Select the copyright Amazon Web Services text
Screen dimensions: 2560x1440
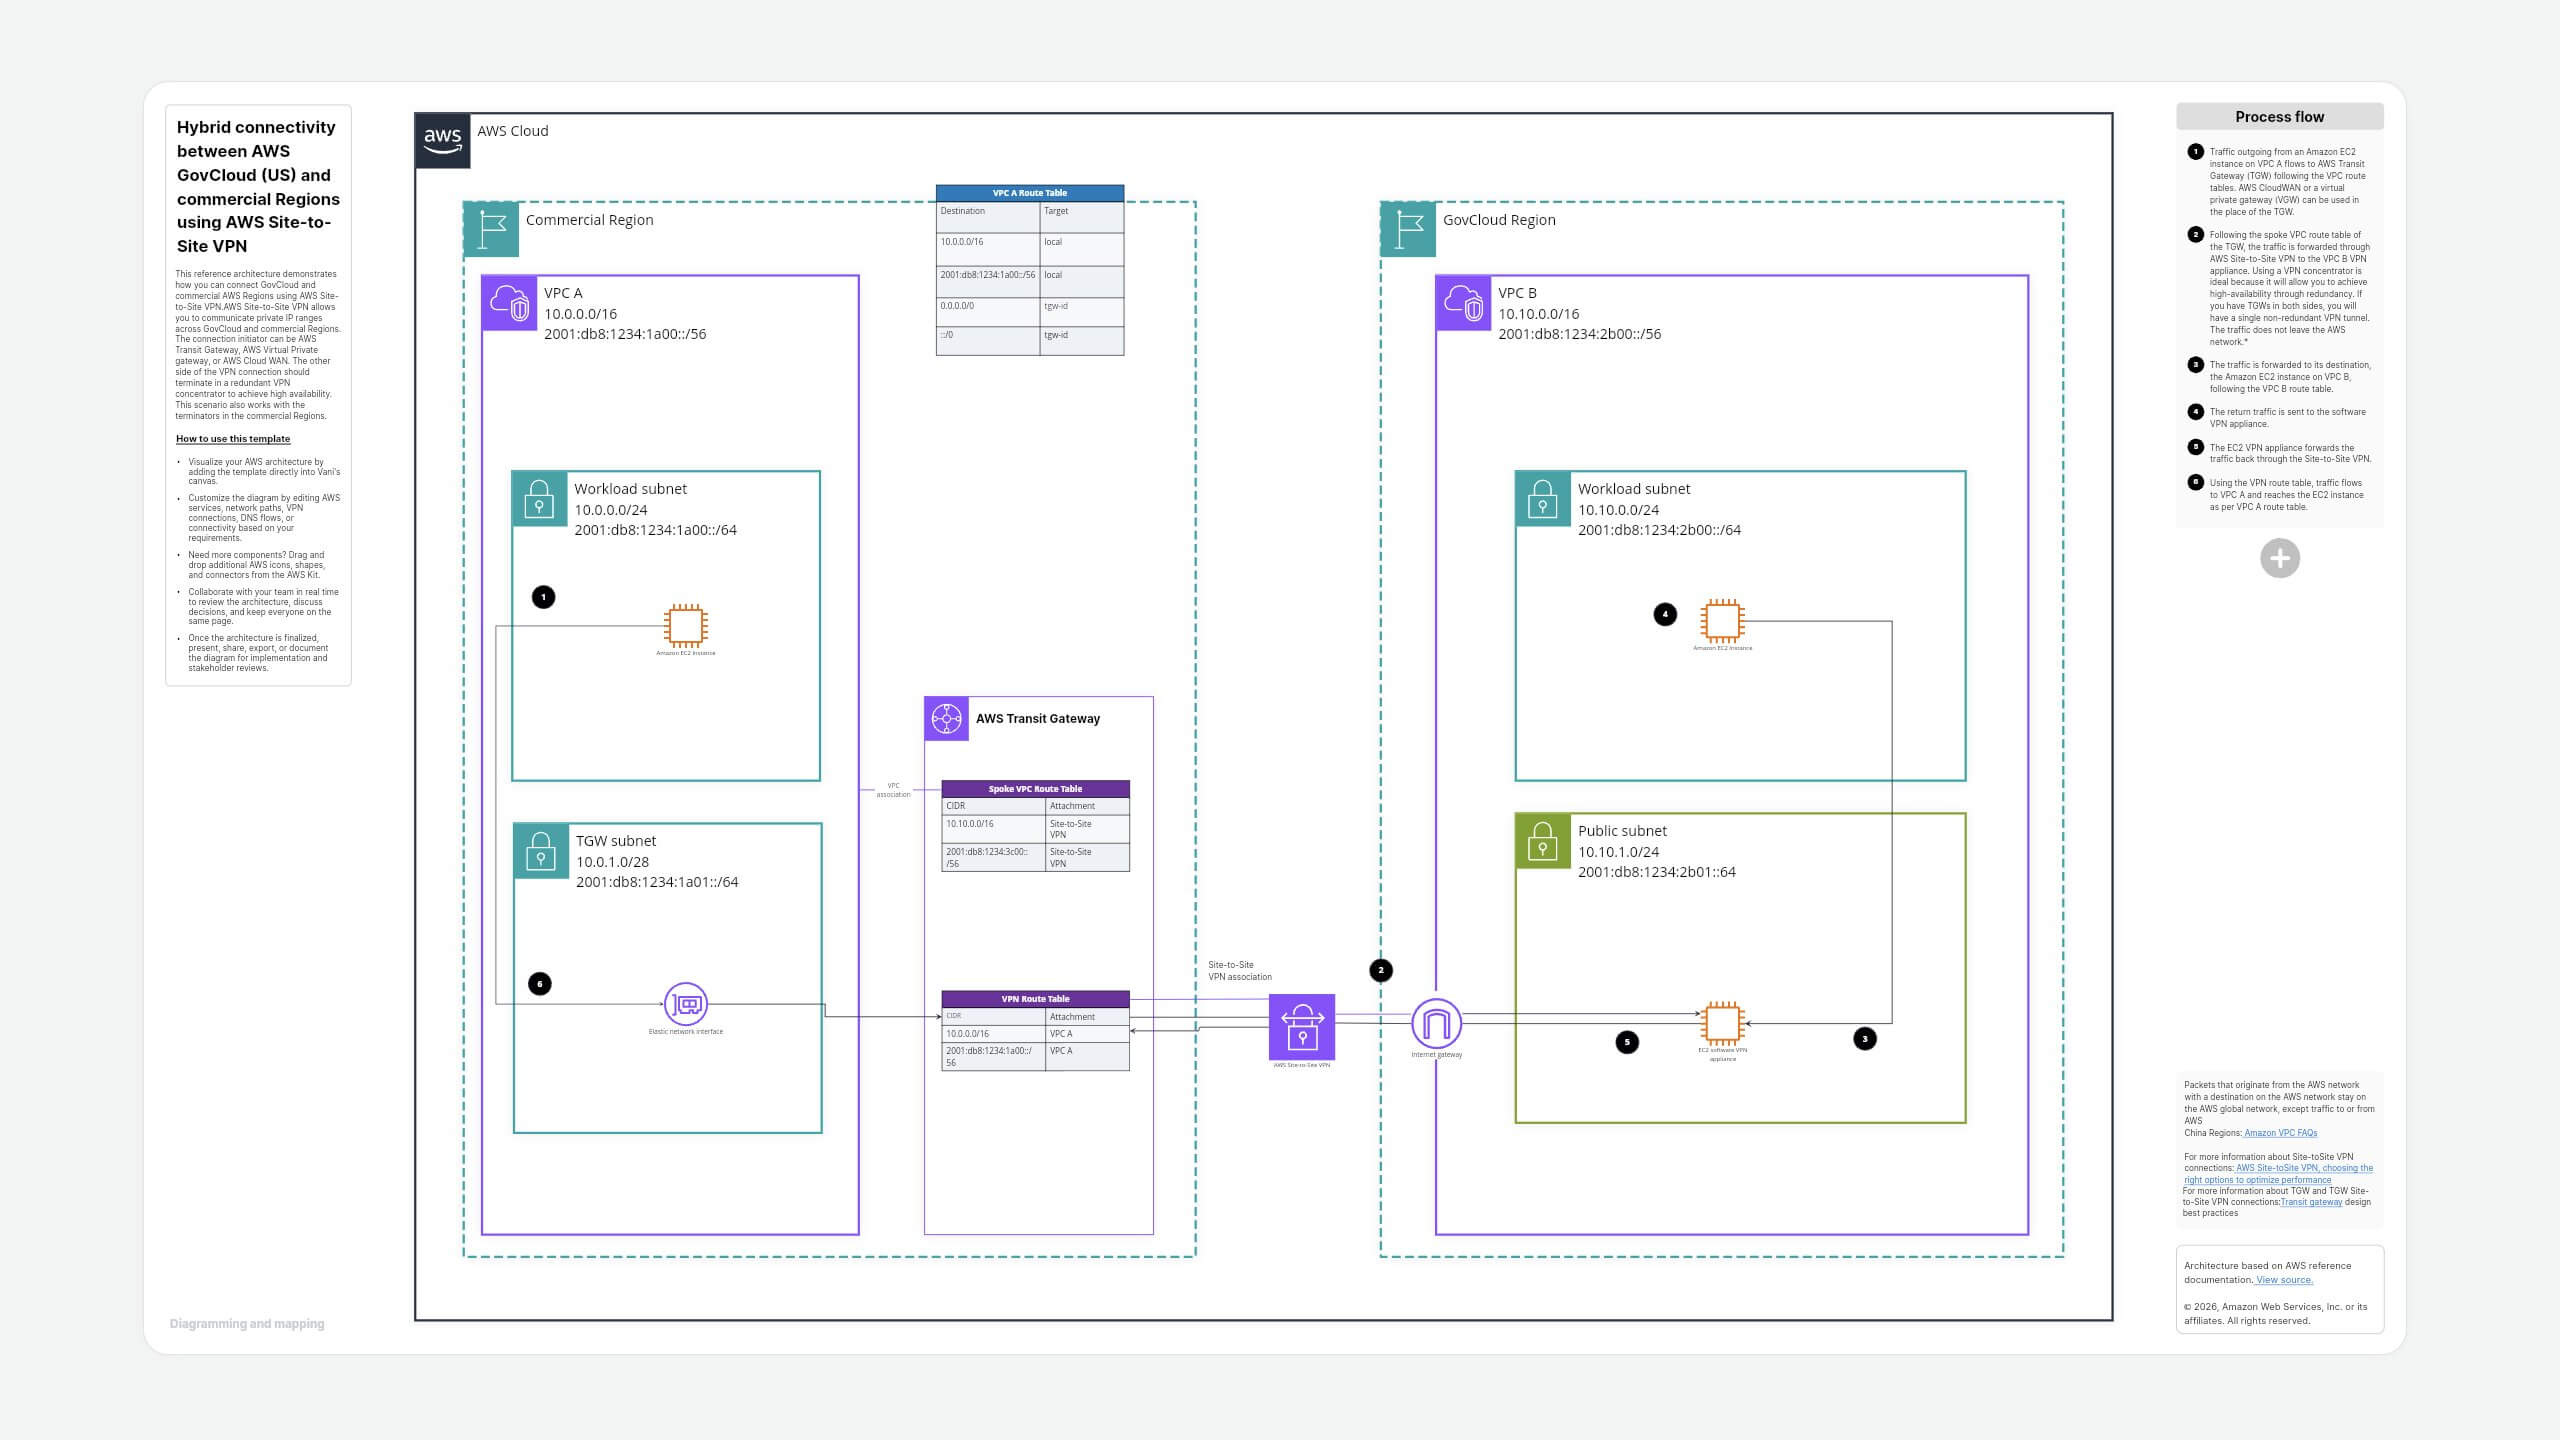pos(2276,1314)
